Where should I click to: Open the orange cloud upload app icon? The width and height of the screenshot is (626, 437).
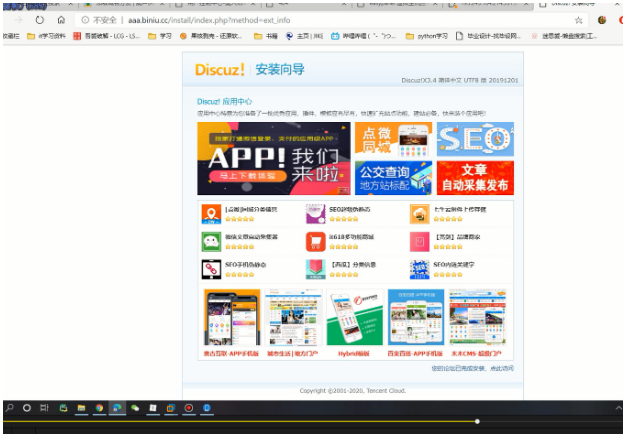coord(420,214)
